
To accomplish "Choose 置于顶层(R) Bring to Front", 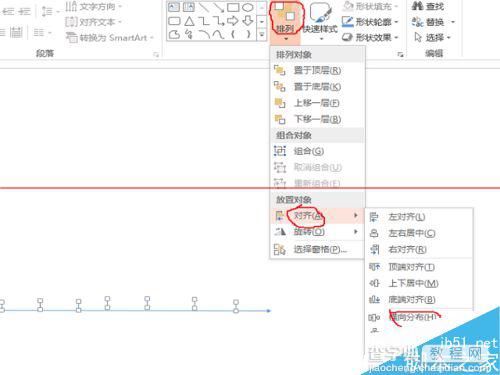I will tap(317, 70).
